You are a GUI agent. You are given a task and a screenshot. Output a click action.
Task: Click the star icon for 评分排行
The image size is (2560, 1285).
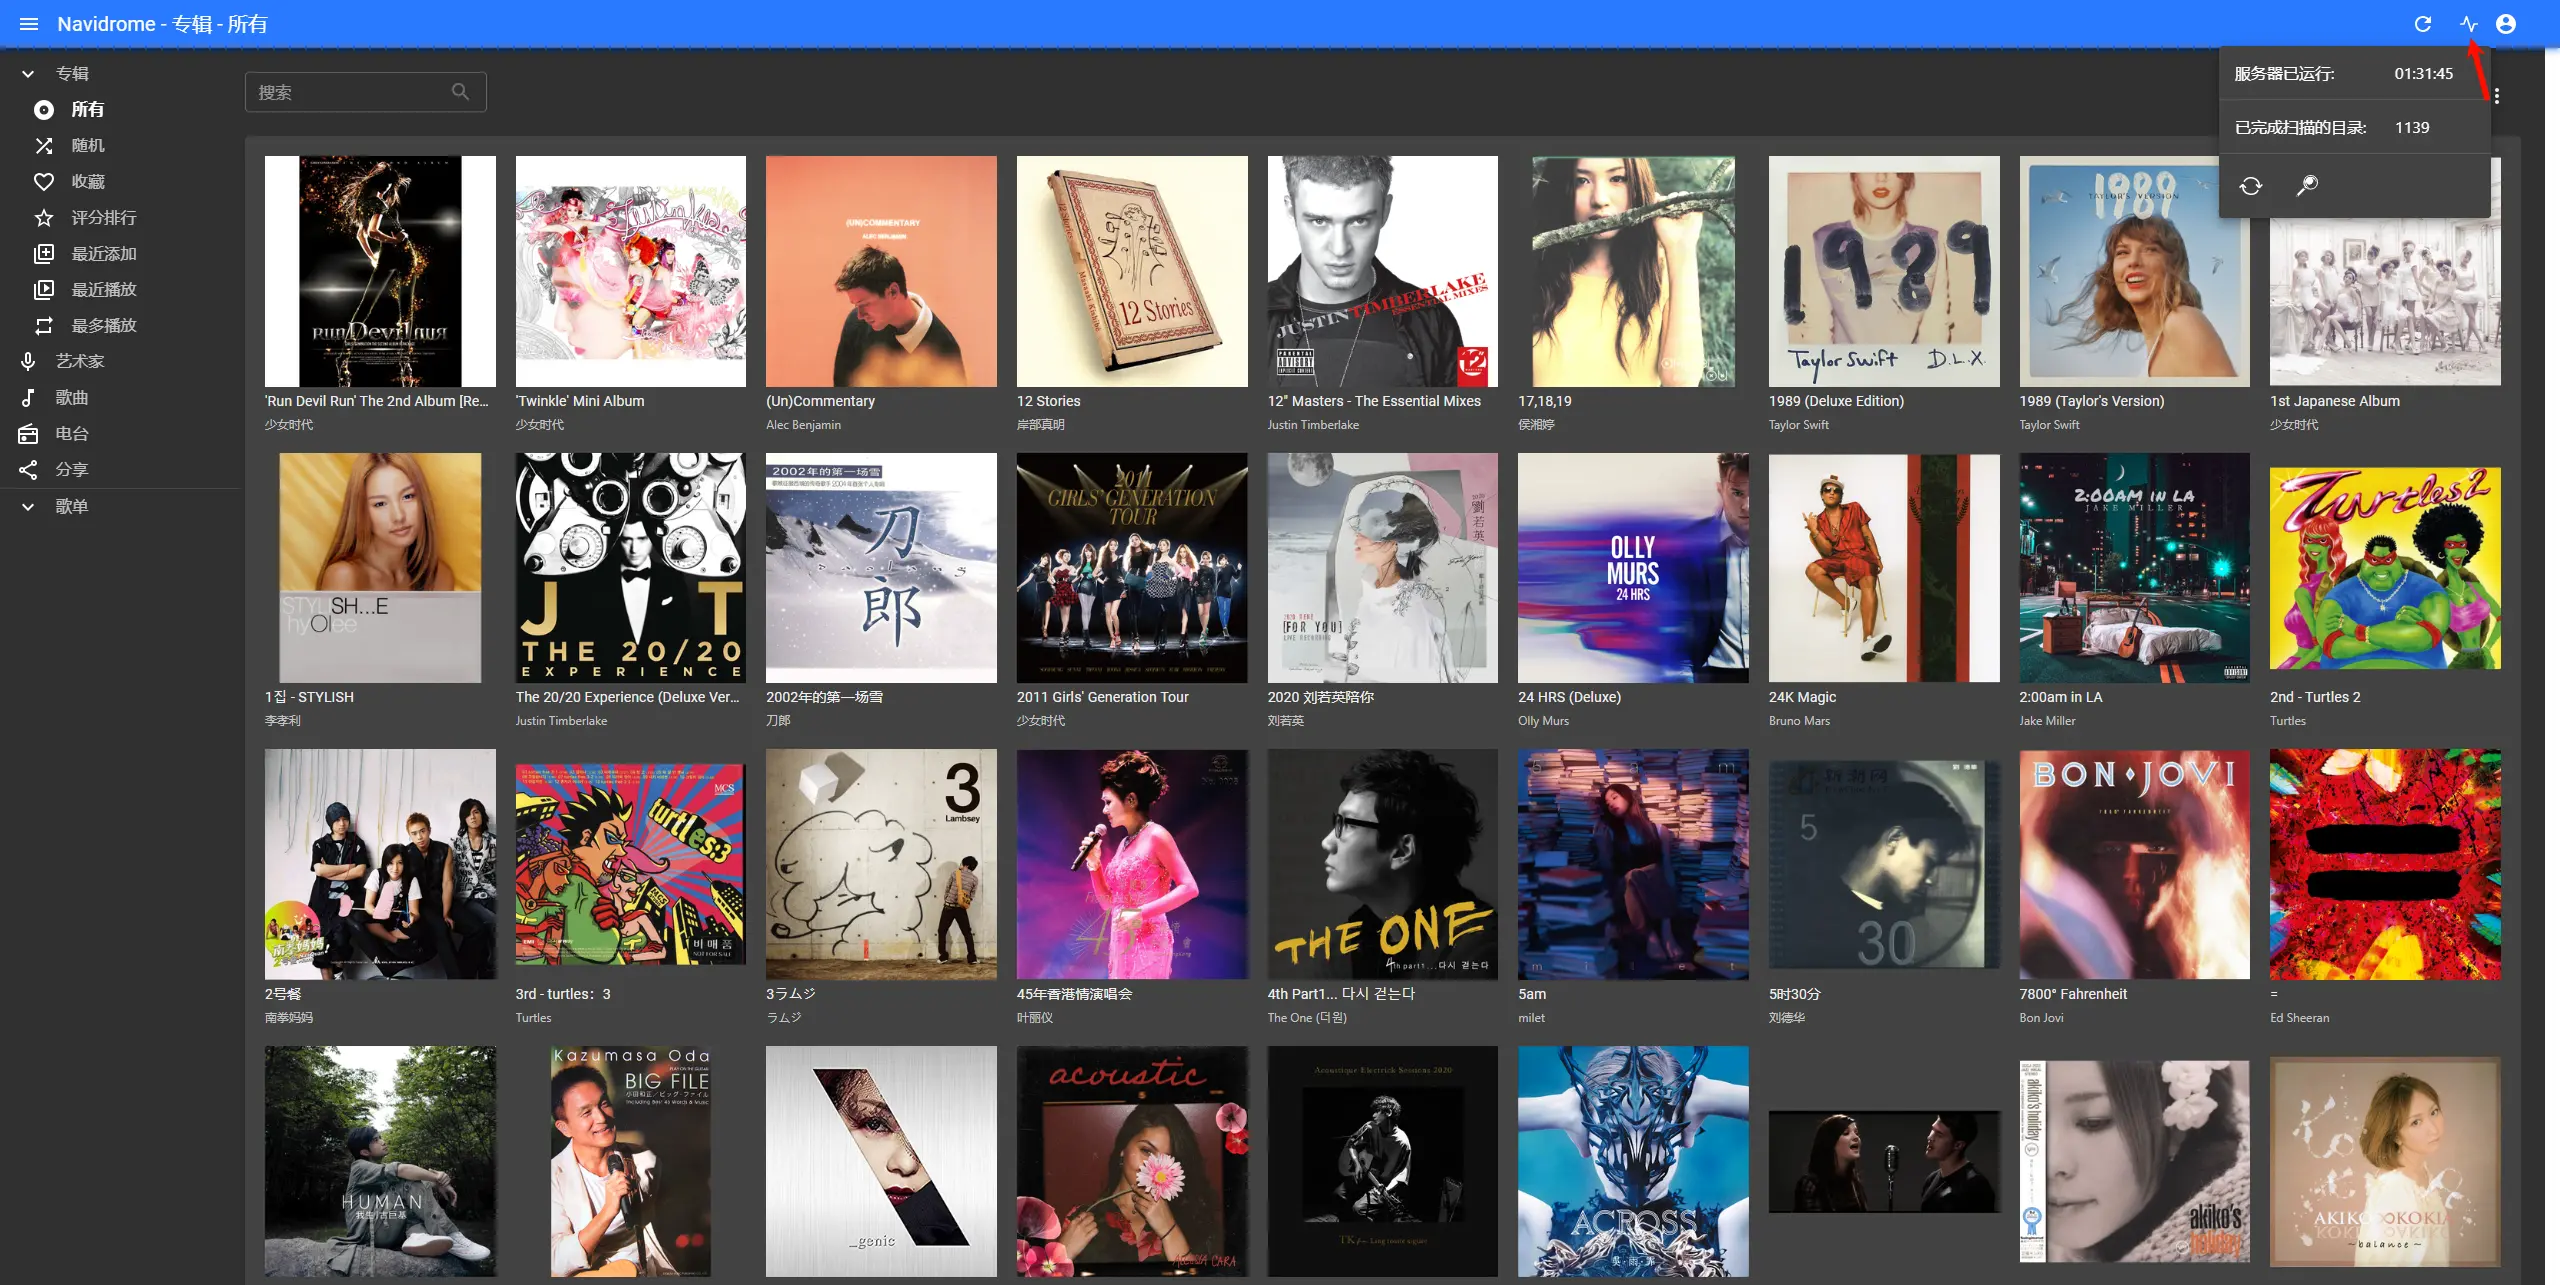[x=44, y=218]
